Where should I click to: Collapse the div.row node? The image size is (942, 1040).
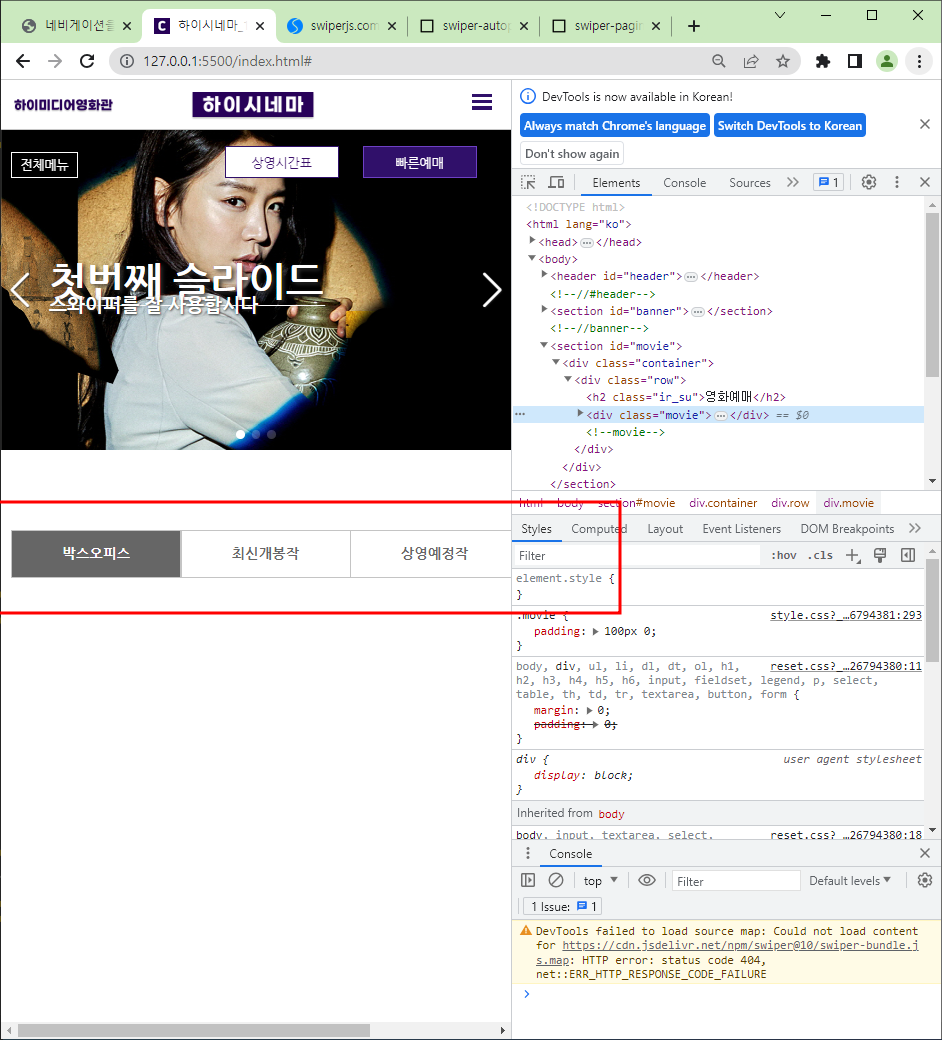[x=568, y=379]
